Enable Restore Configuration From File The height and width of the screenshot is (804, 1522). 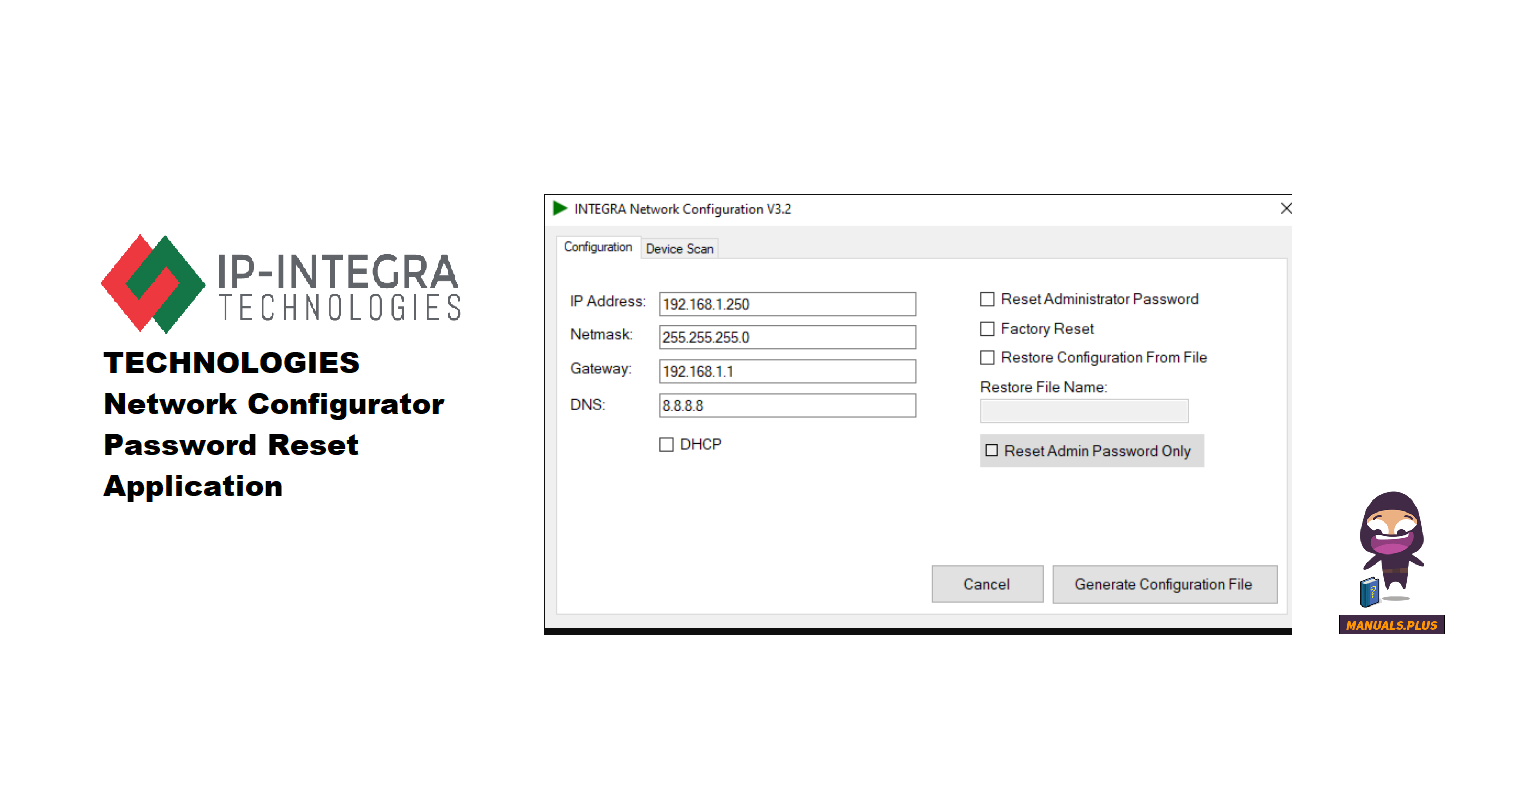coord(987,357)
